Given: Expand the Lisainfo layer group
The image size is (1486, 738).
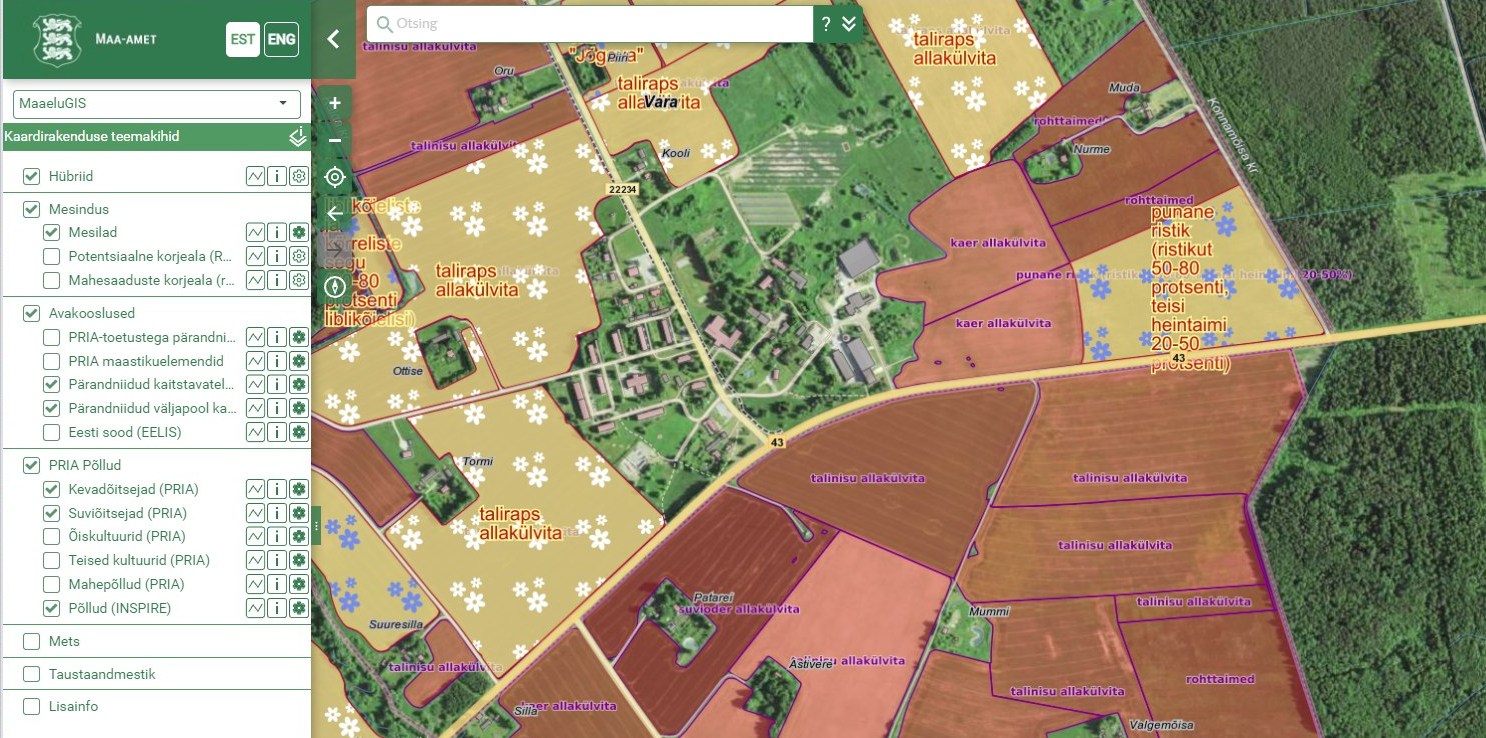Looking at the screenshot, I should pyautogui.click(x=73, y=706).
